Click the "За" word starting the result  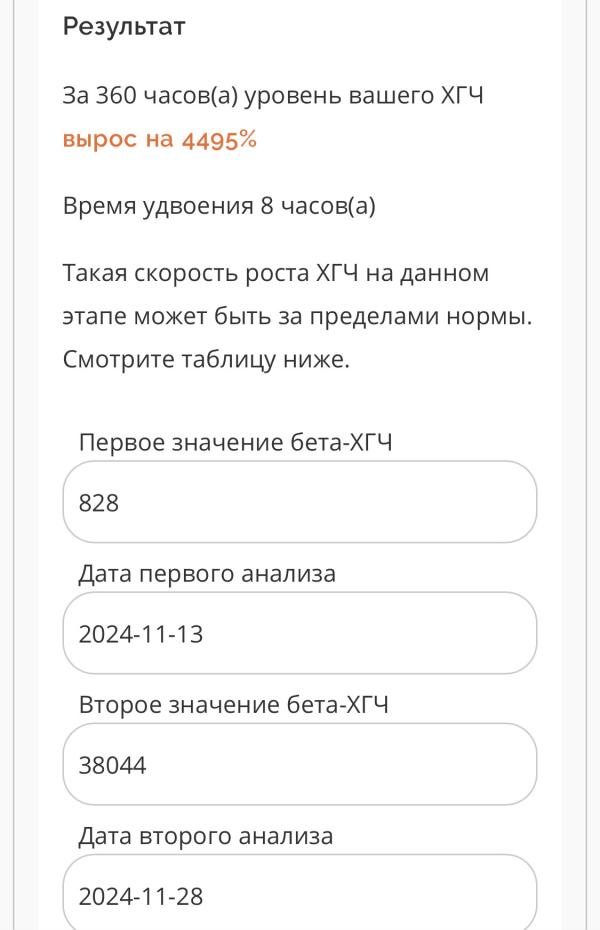click(x=76, y=96)
